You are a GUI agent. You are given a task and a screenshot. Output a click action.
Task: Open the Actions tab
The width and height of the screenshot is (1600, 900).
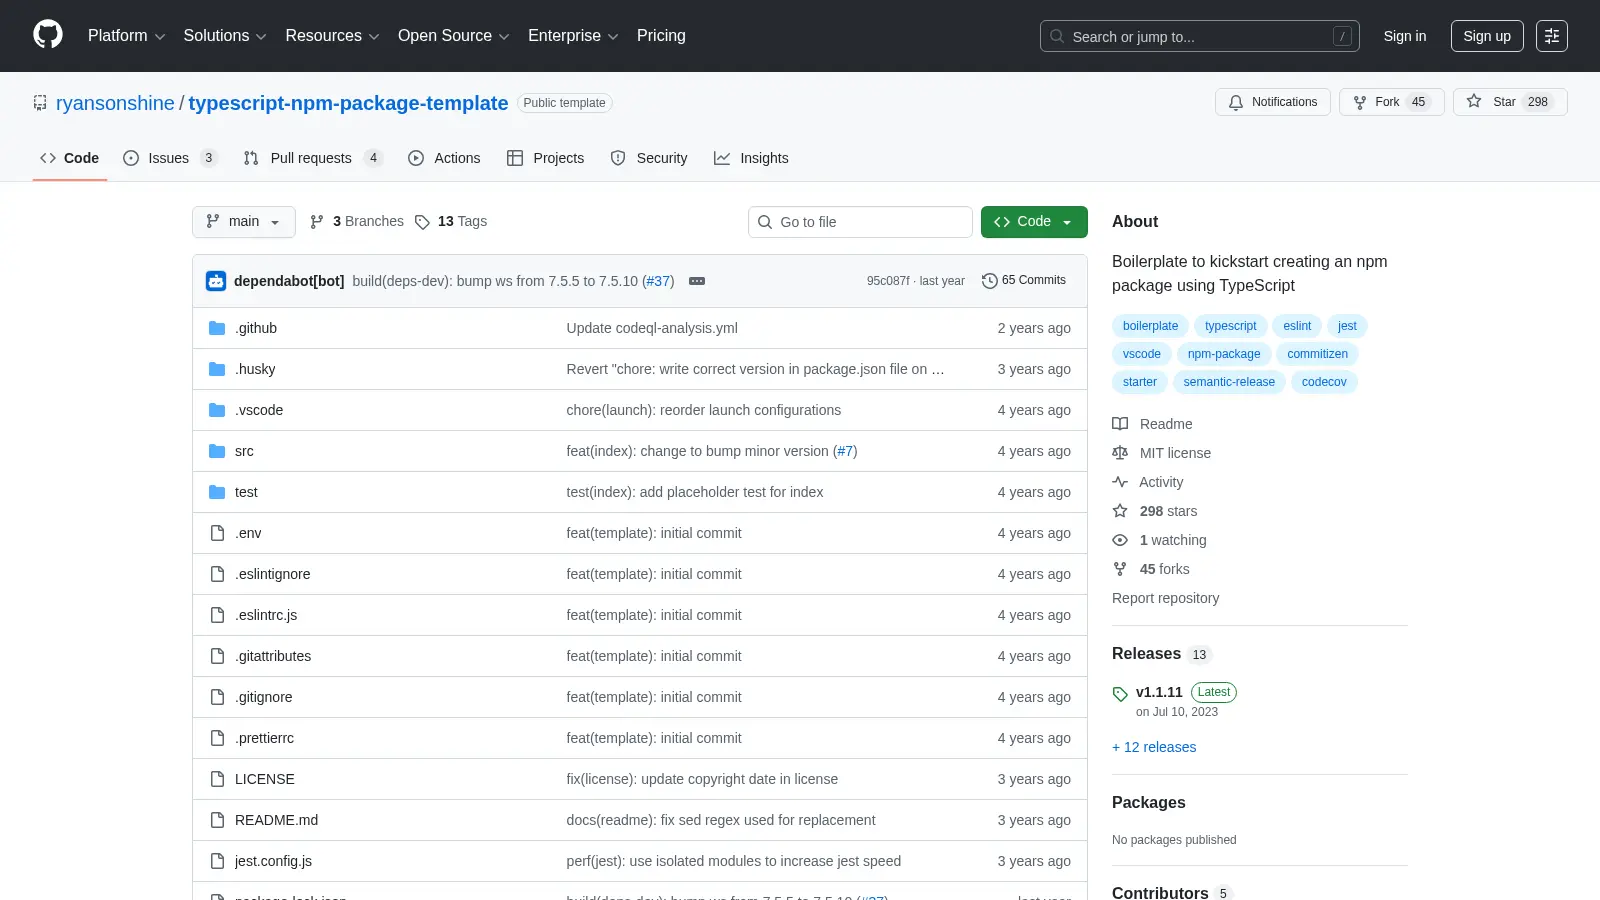click(444, 158)
